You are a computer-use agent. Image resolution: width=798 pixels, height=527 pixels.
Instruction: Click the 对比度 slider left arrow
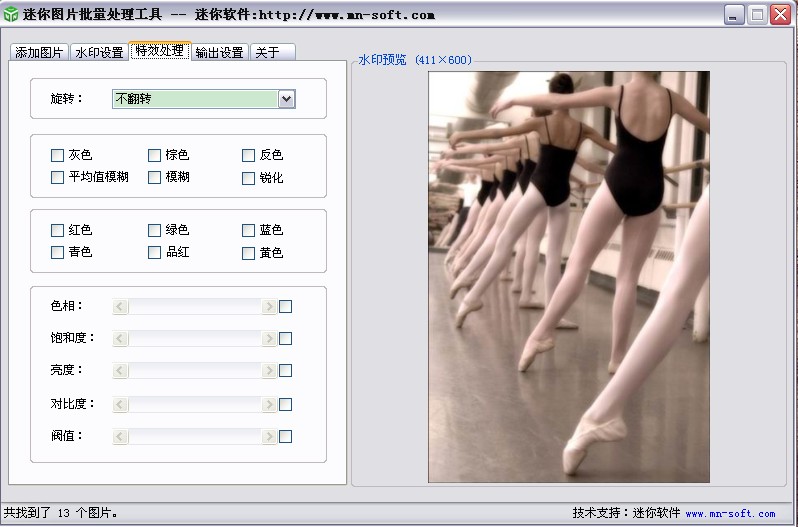click(x=120, y=404)
